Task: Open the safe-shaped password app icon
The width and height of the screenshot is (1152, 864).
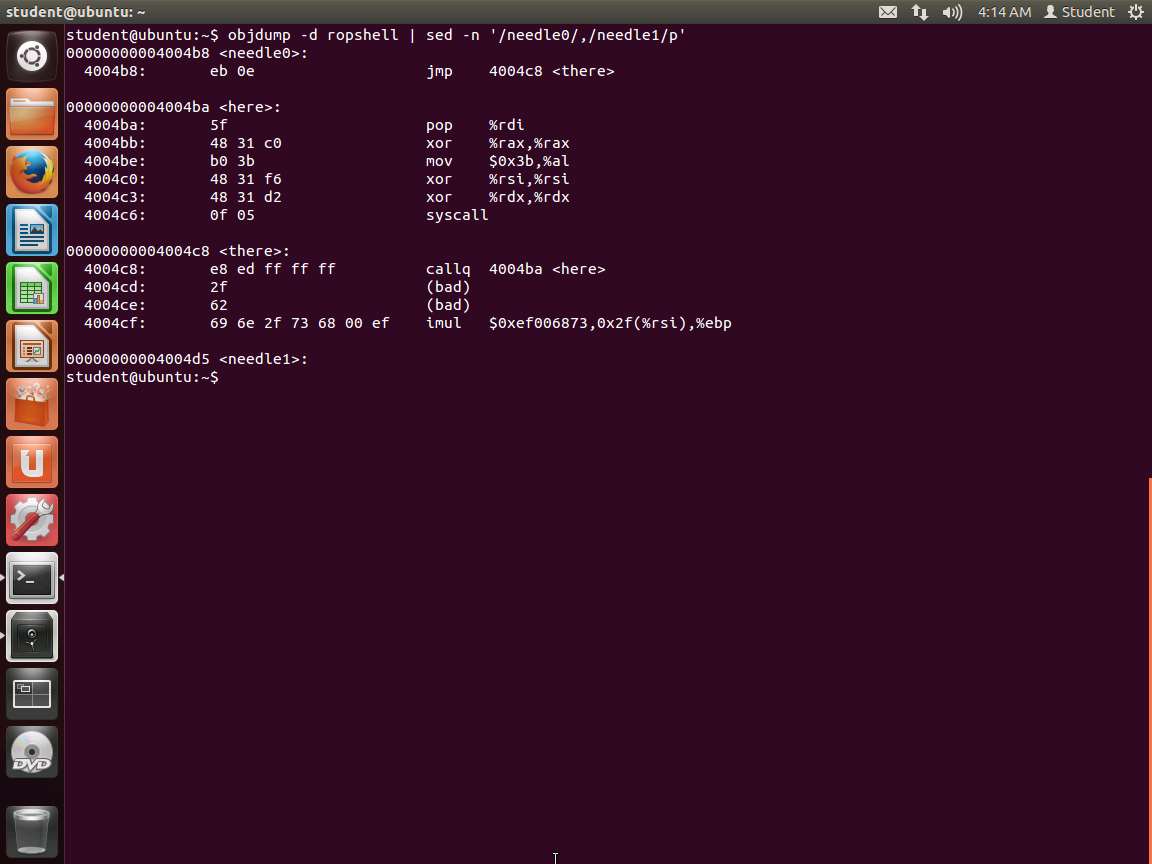Action: [32, 636]
